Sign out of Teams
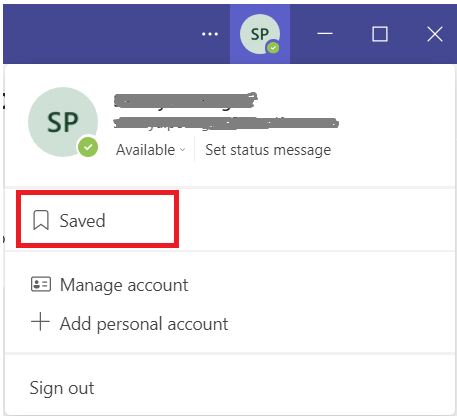457x416 pixels. click(62, 388)
